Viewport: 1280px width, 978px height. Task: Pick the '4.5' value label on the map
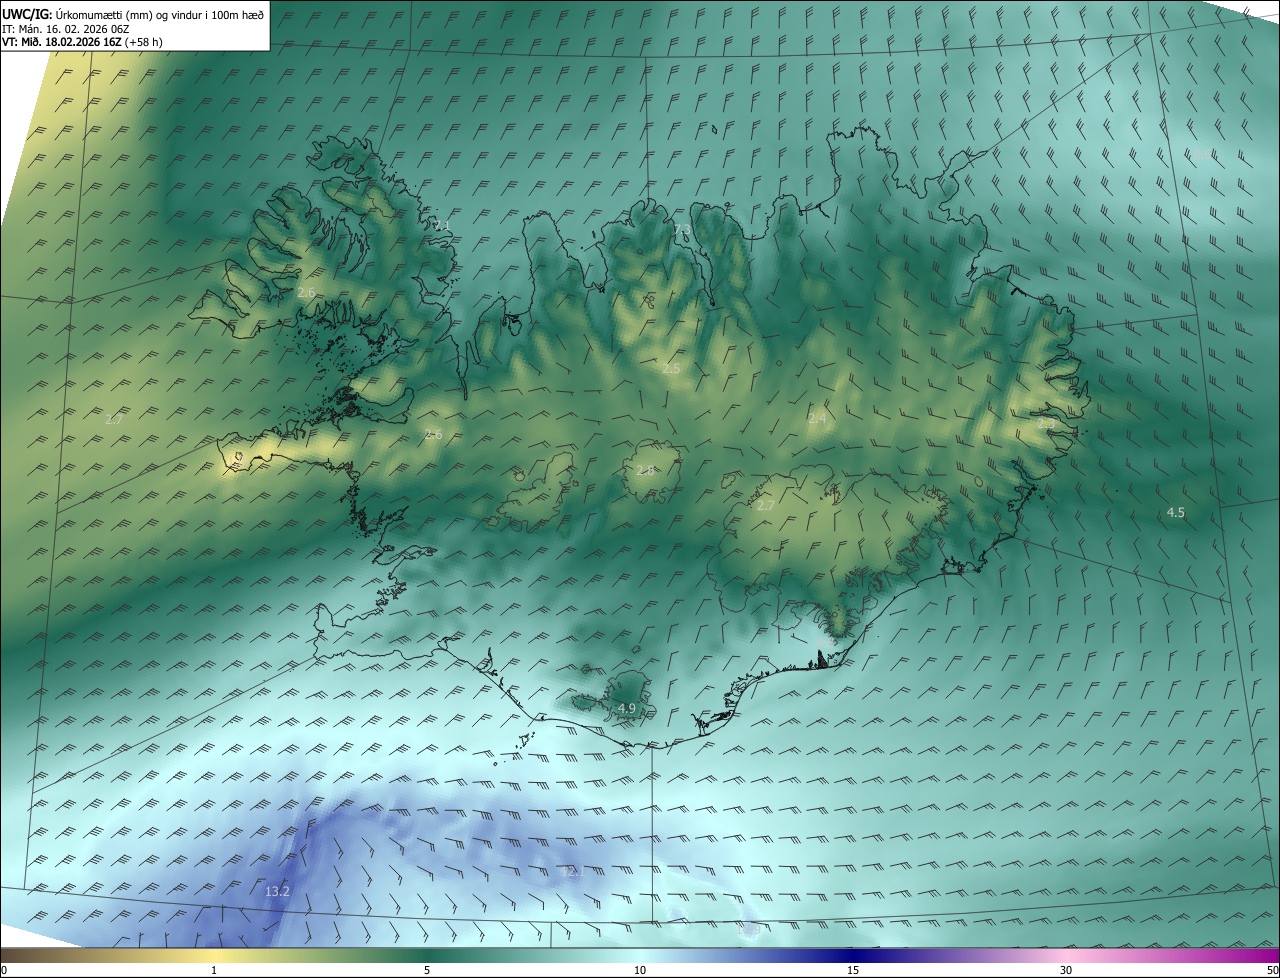1175,513
